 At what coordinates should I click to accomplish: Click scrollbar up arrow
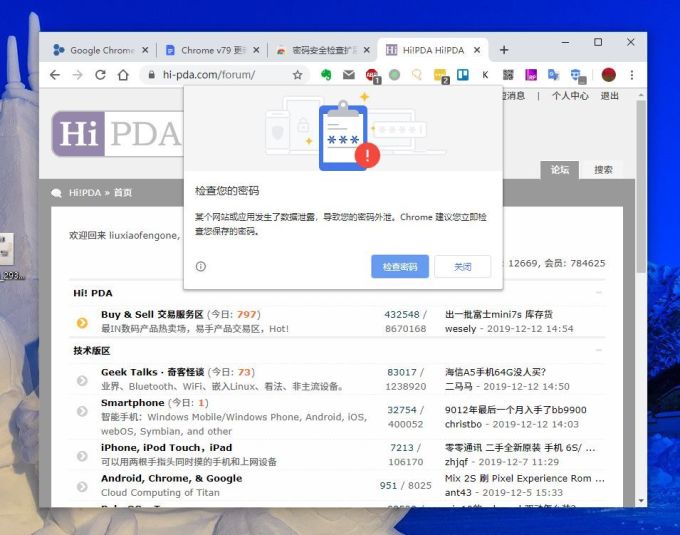(x=641, y=95)
